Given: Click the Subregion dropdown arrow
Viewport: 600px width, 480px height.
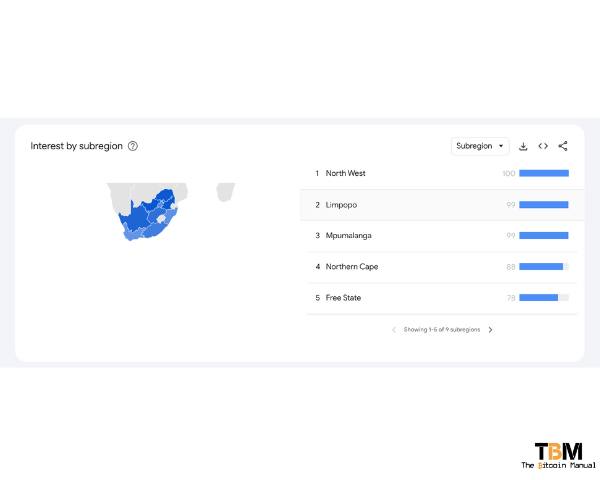Looking at the screenshot, I should pyautogui.click(x=501, y=146).
